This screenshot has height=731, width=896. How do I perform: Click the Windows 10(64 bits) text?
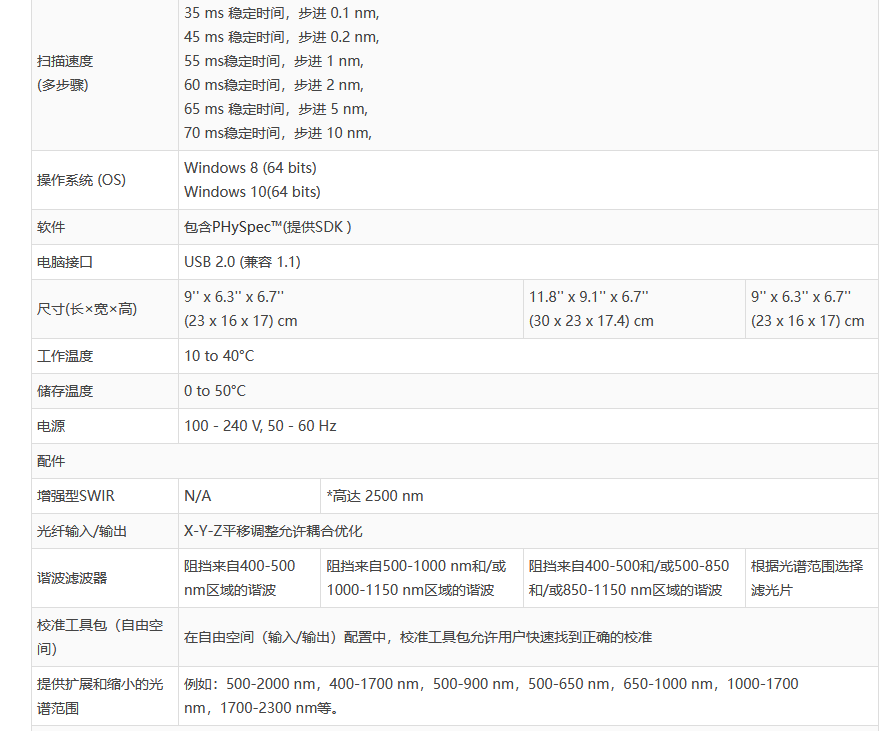pyautogui.click(x=252, y=192)
